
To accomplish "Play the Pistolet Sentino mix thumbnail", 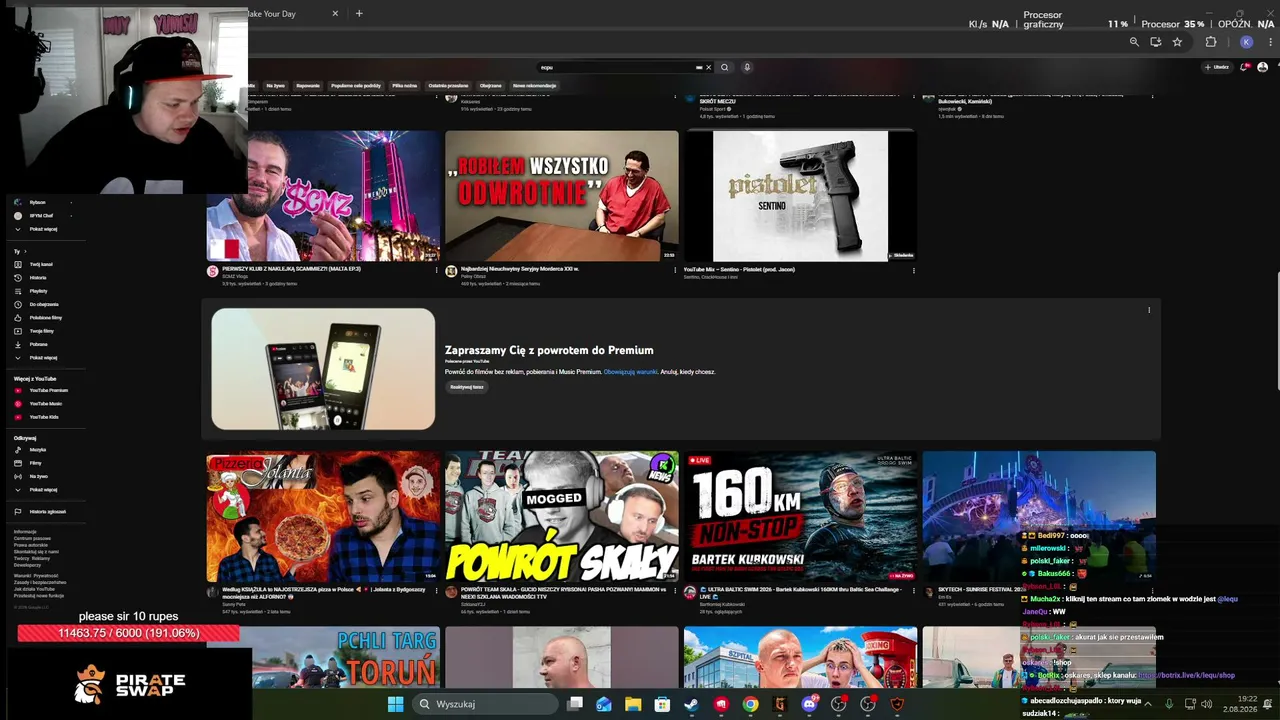I will [x=800, y=196].
